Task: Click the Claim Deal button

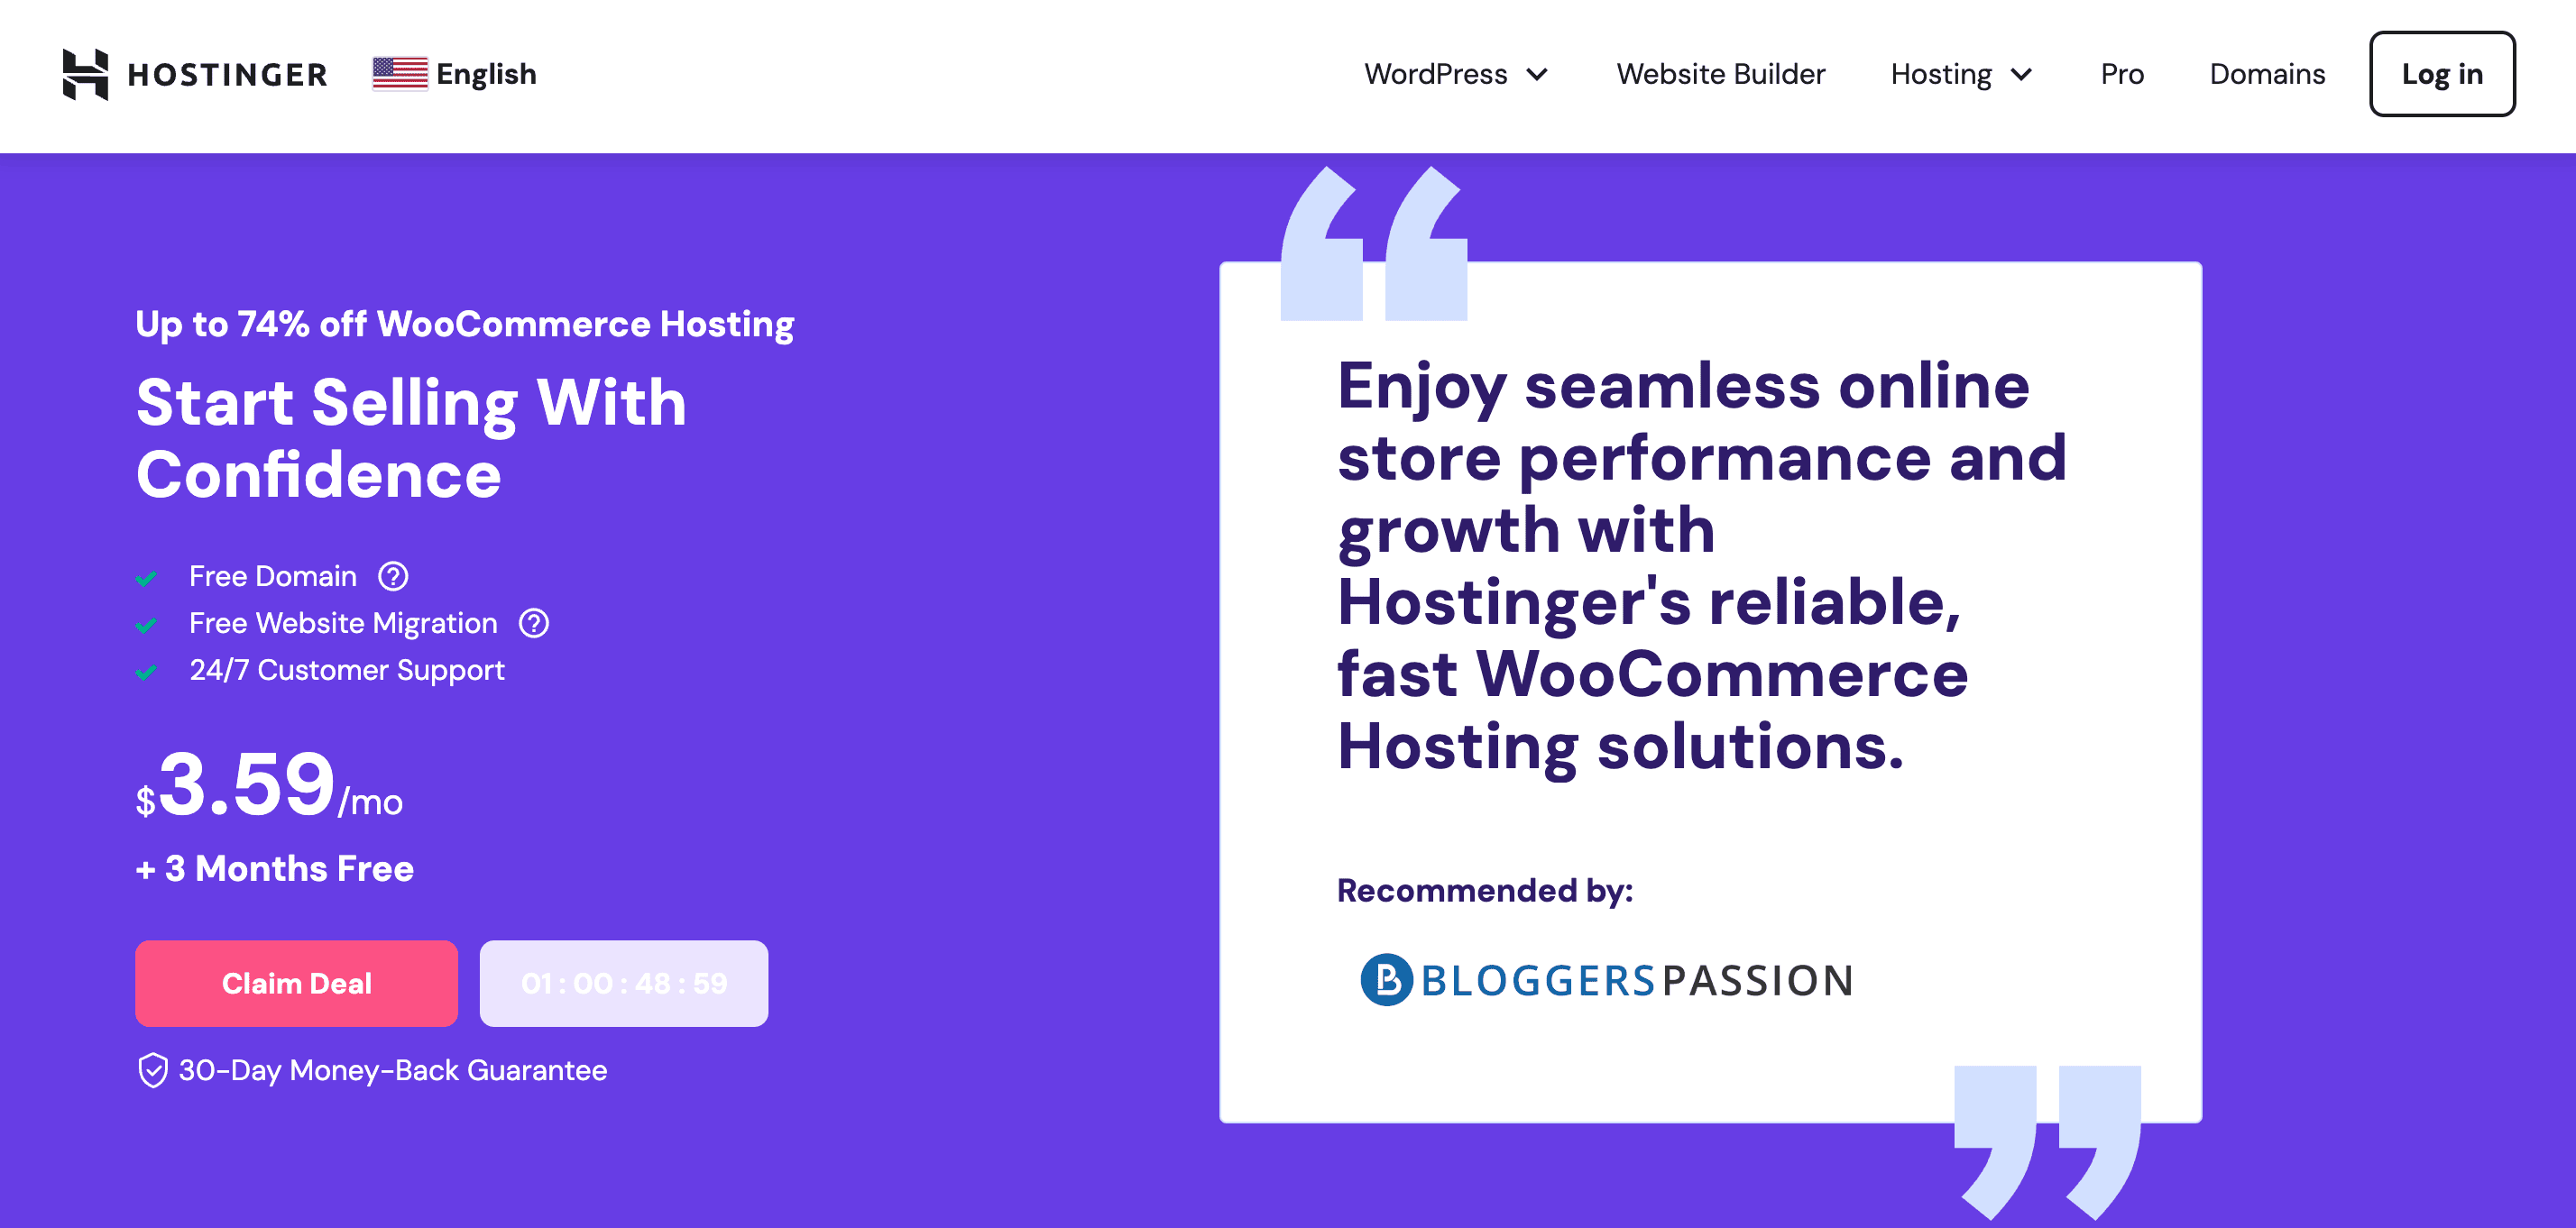Action: point(296,984)
